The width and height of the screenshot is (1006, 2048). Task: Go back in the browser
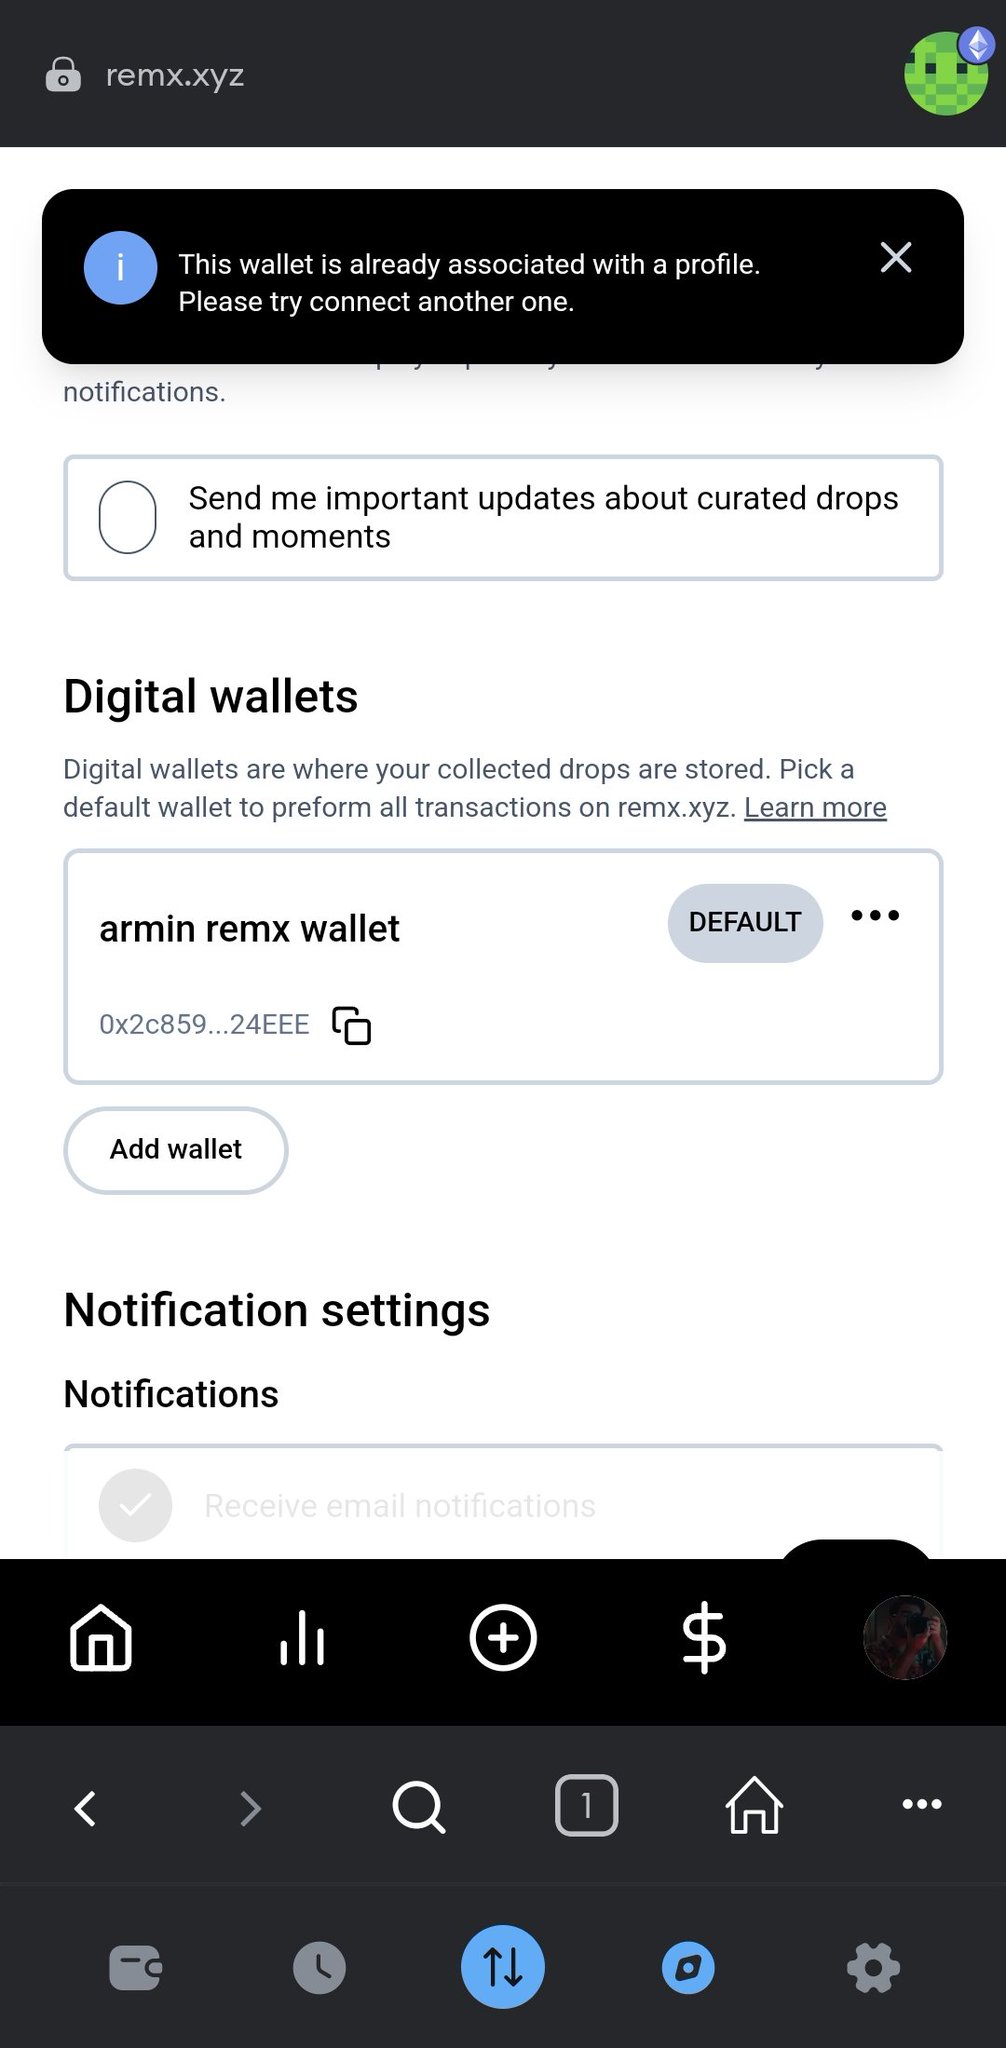tap(86, 1807)
